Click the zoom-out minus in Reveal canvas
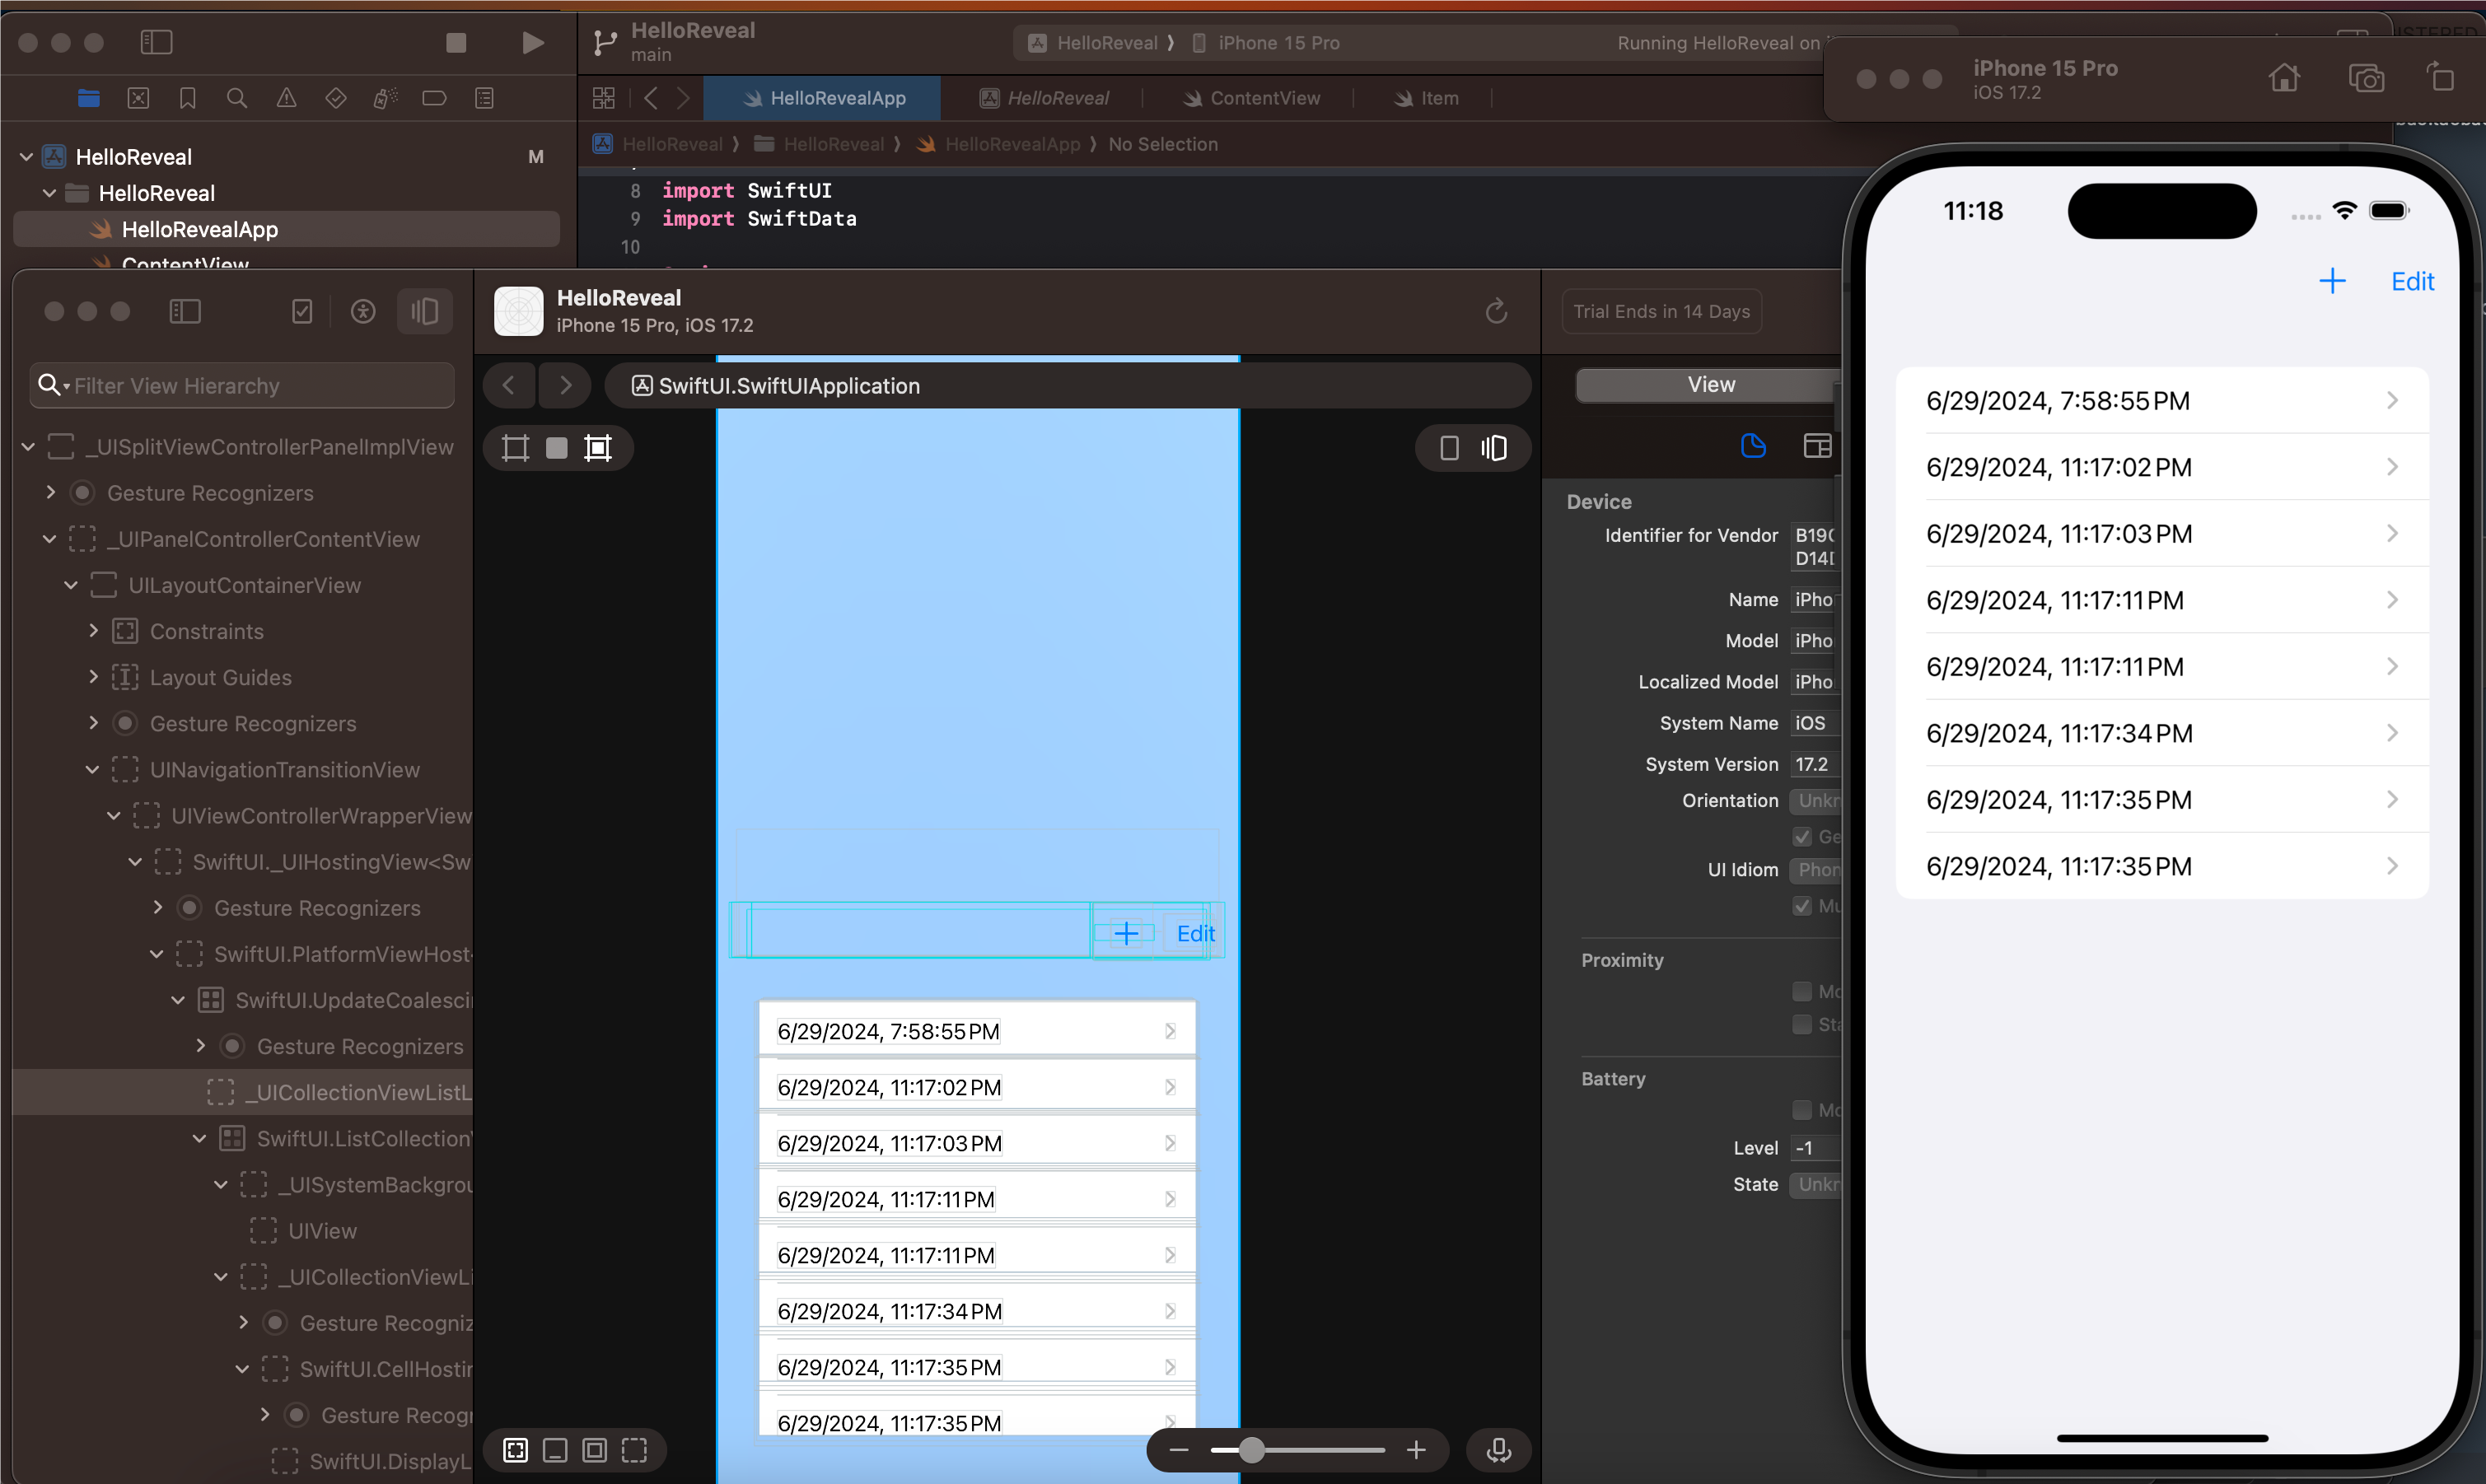The width and height of the screenshot is (2486, 1484). [x=1179, y=1450]
